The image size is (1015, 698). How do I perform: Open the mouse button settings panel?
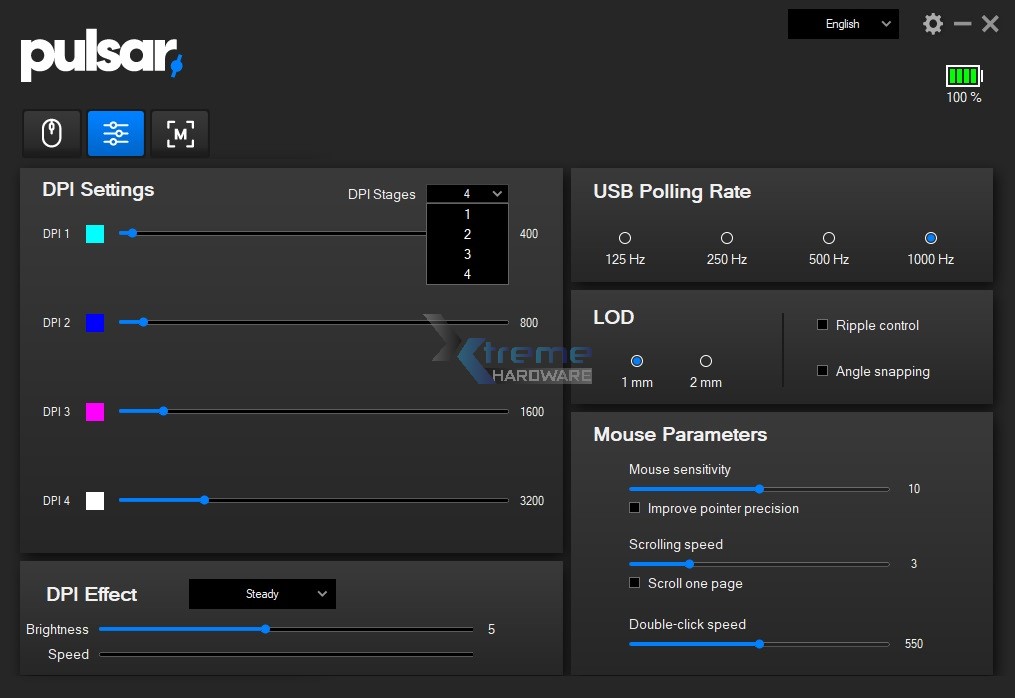pos(52,132)
